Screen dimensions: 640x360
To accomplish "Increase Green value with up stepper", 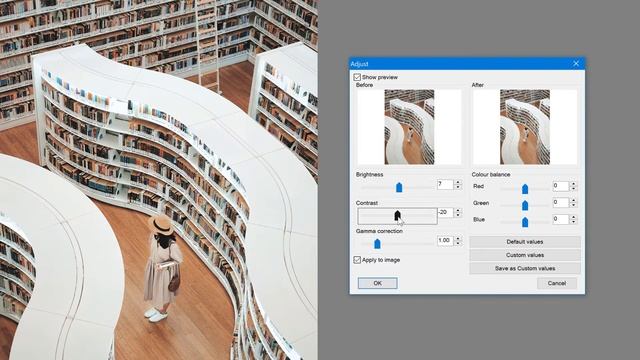I will pos(573,200).
